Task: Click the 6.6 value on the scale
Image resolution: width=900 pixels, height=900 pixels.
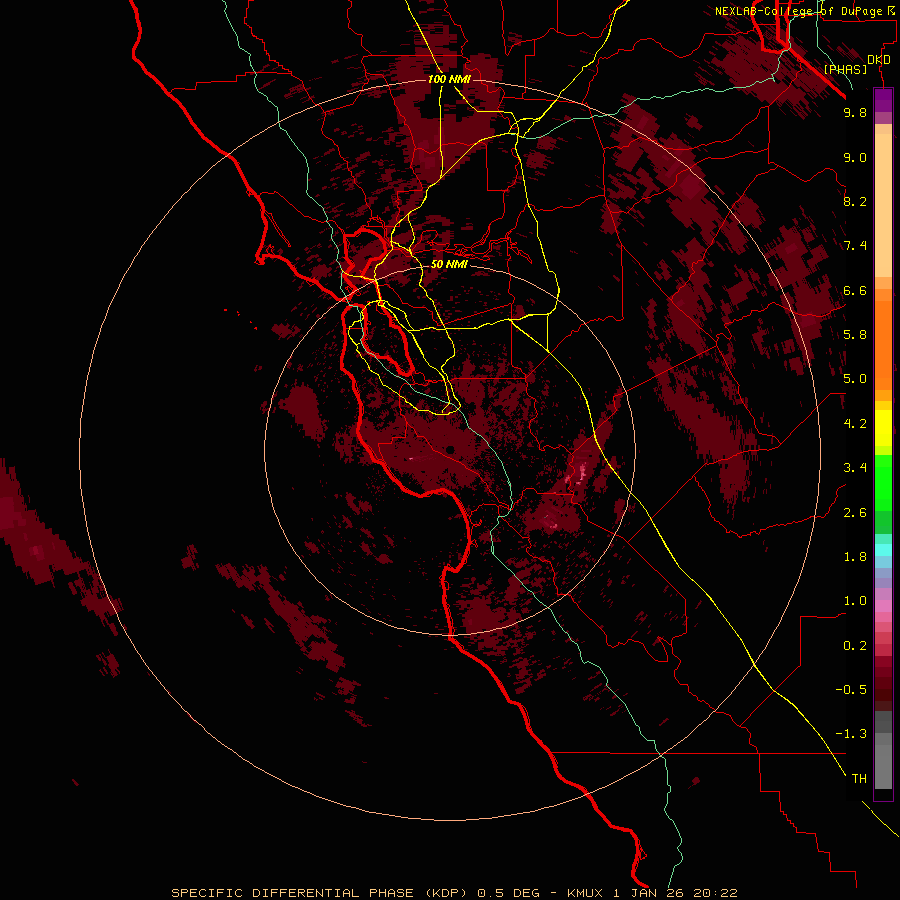Action: coord(855,290)
